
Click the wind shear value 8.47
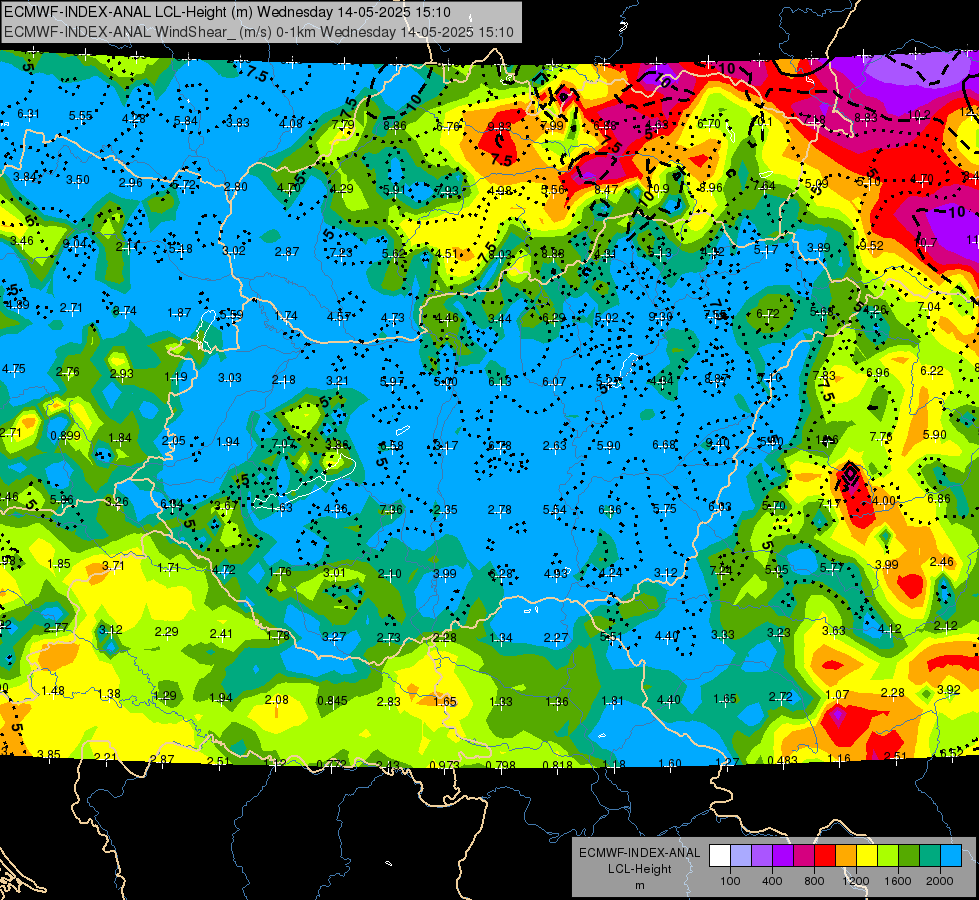(x=606, y=189)
